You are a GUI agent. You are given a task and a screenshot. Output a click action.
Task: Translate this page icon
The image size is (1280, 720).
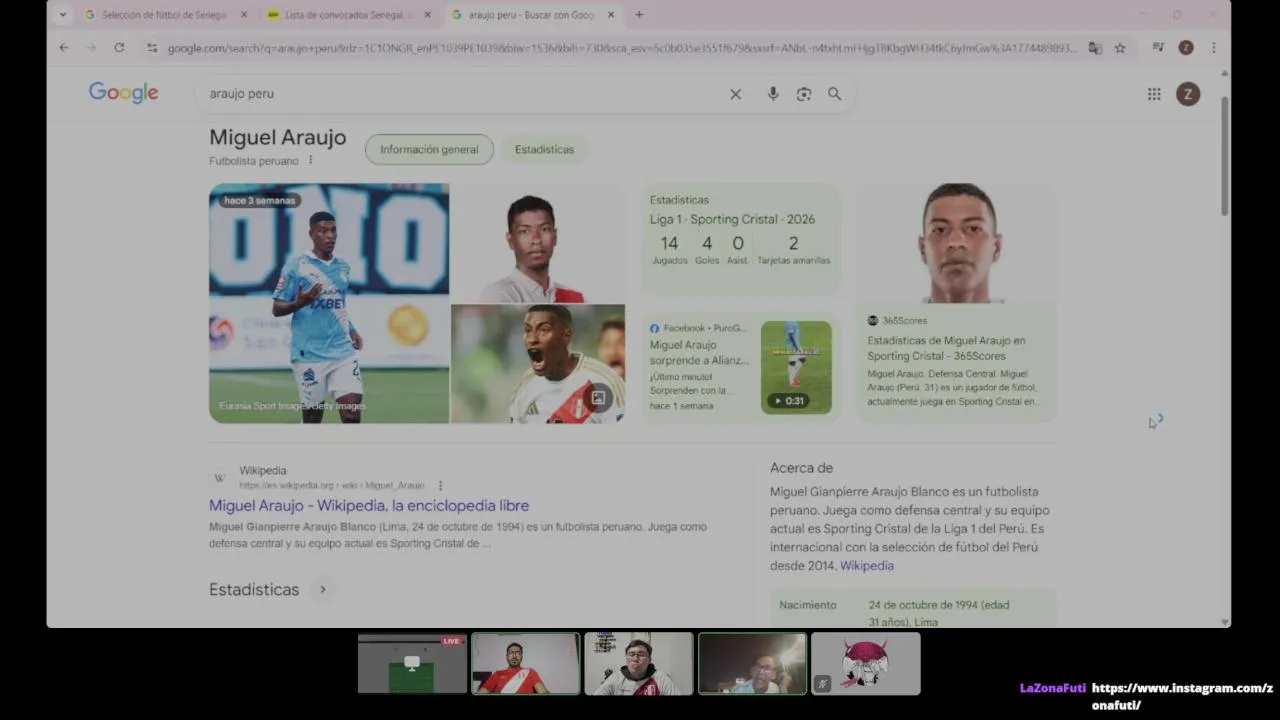click(1095, 48)
